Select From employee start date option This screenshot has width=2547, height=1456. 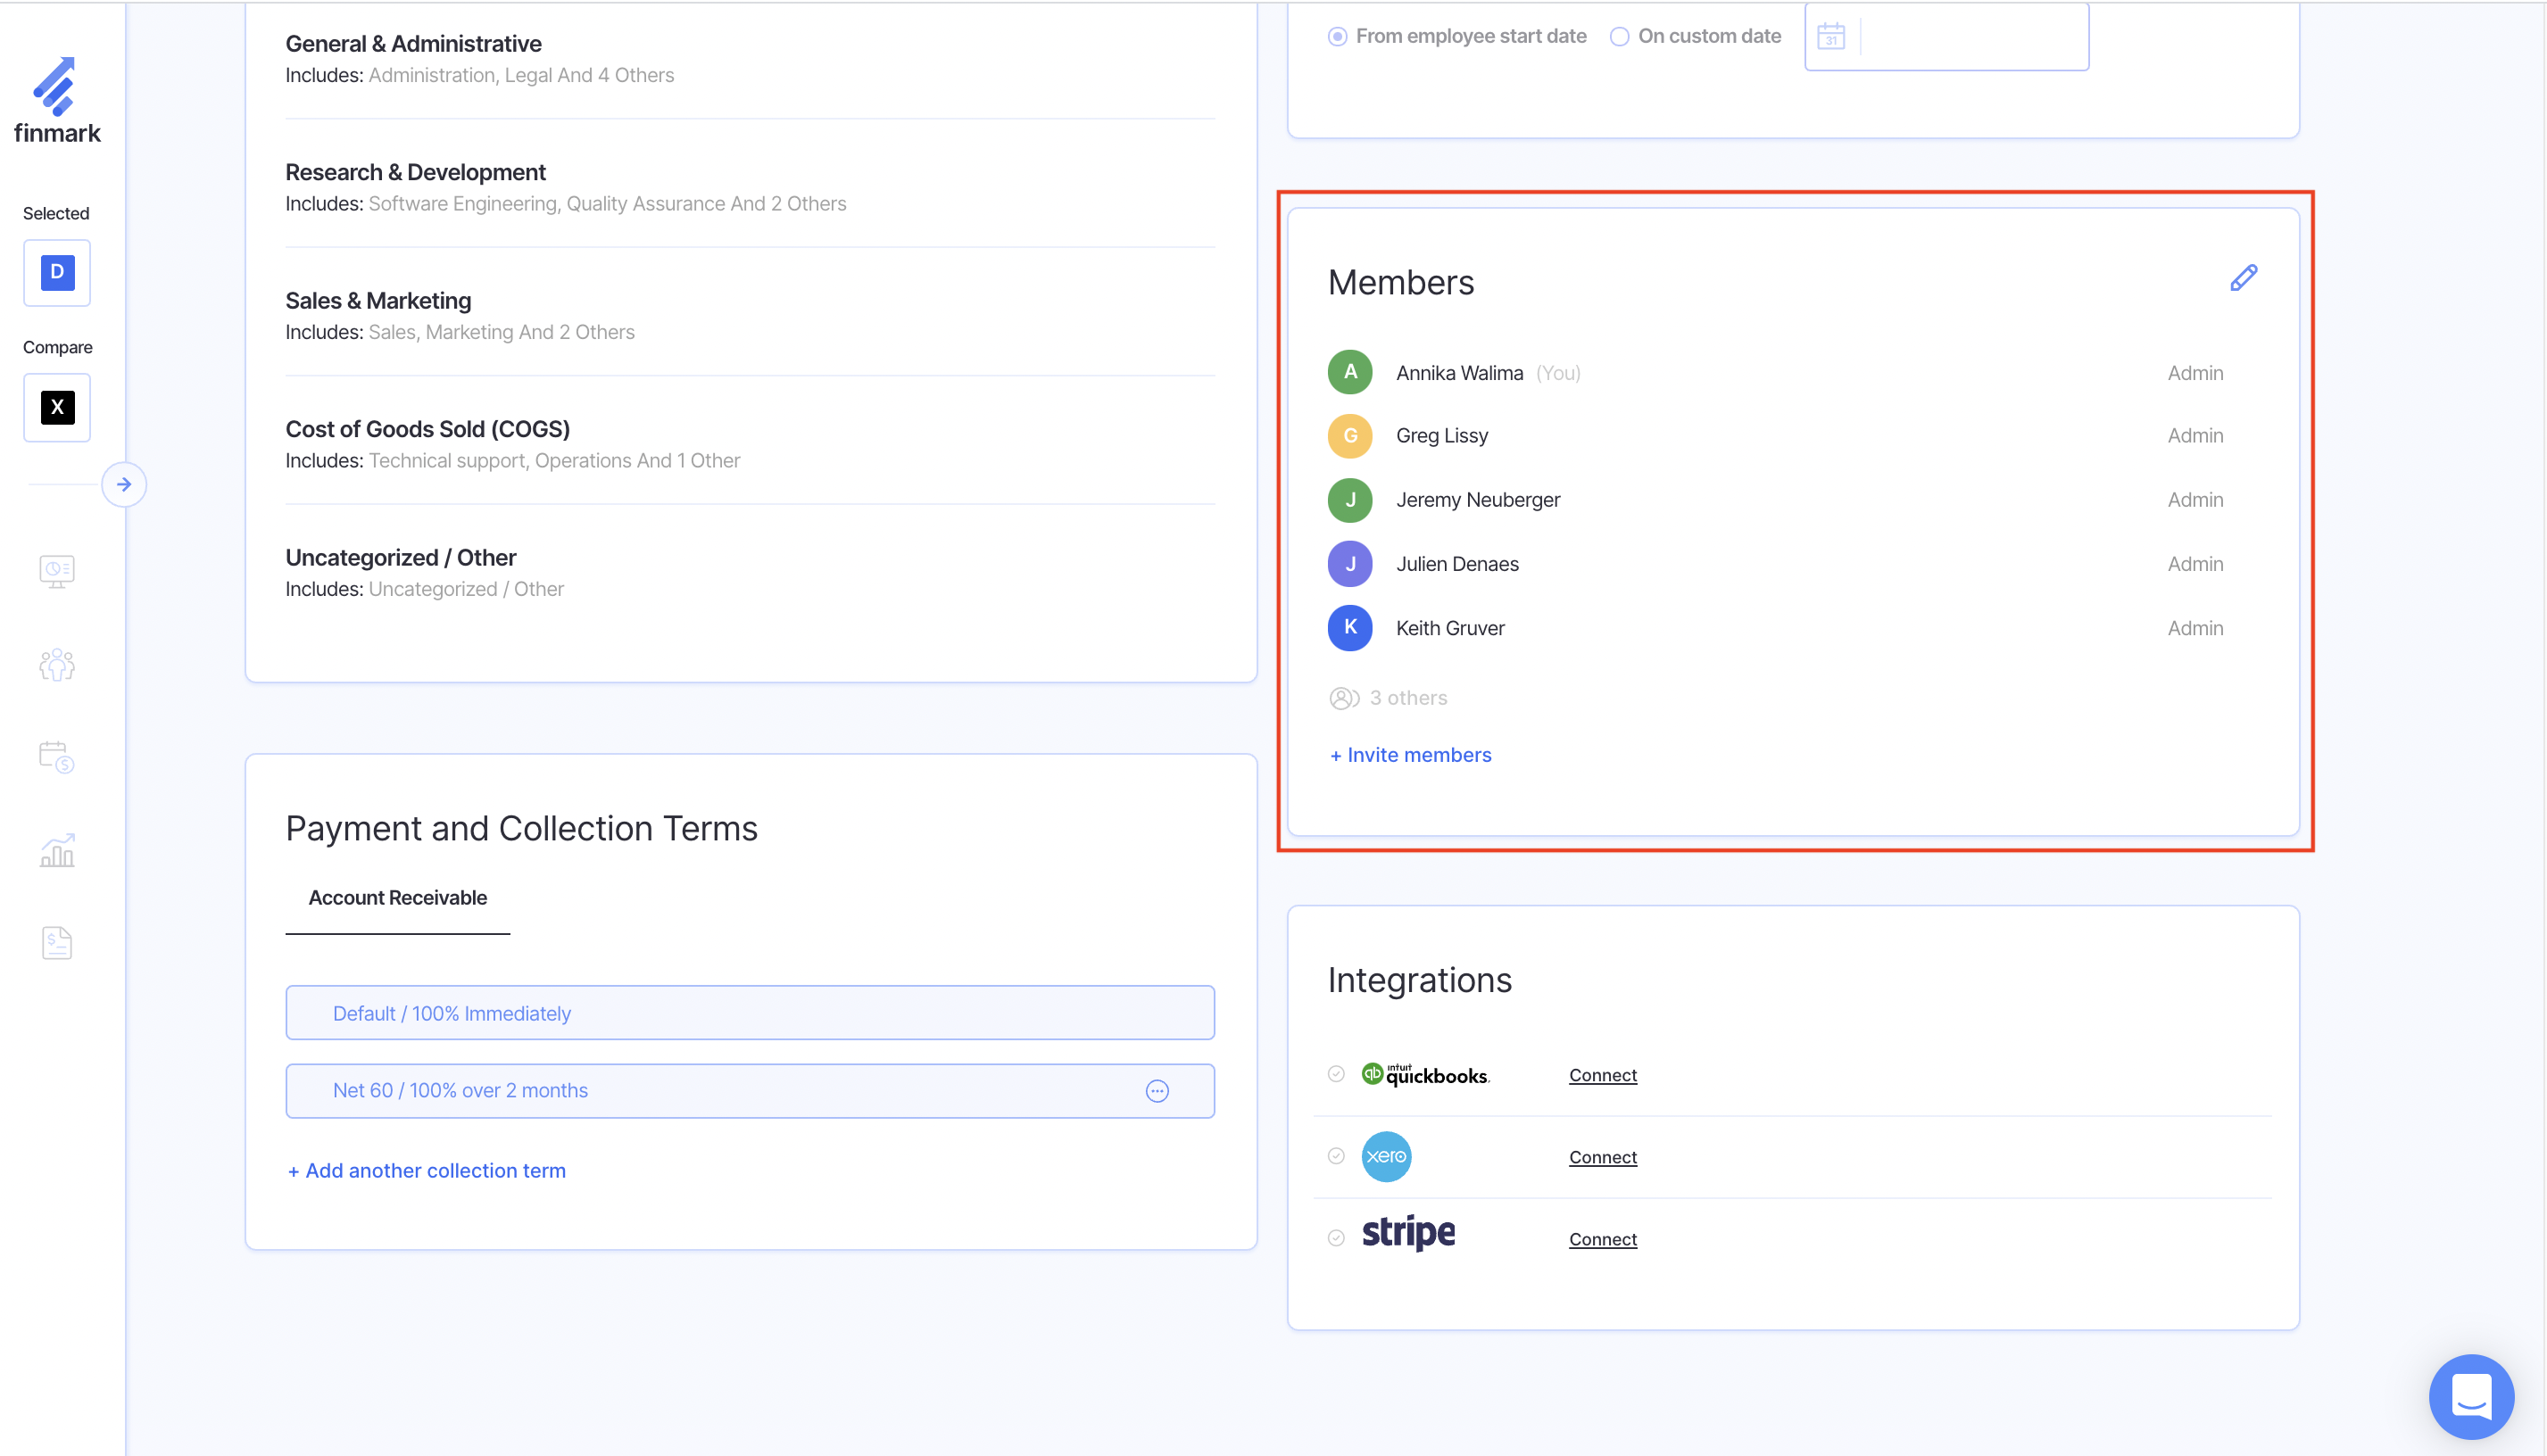(1337, 37)
